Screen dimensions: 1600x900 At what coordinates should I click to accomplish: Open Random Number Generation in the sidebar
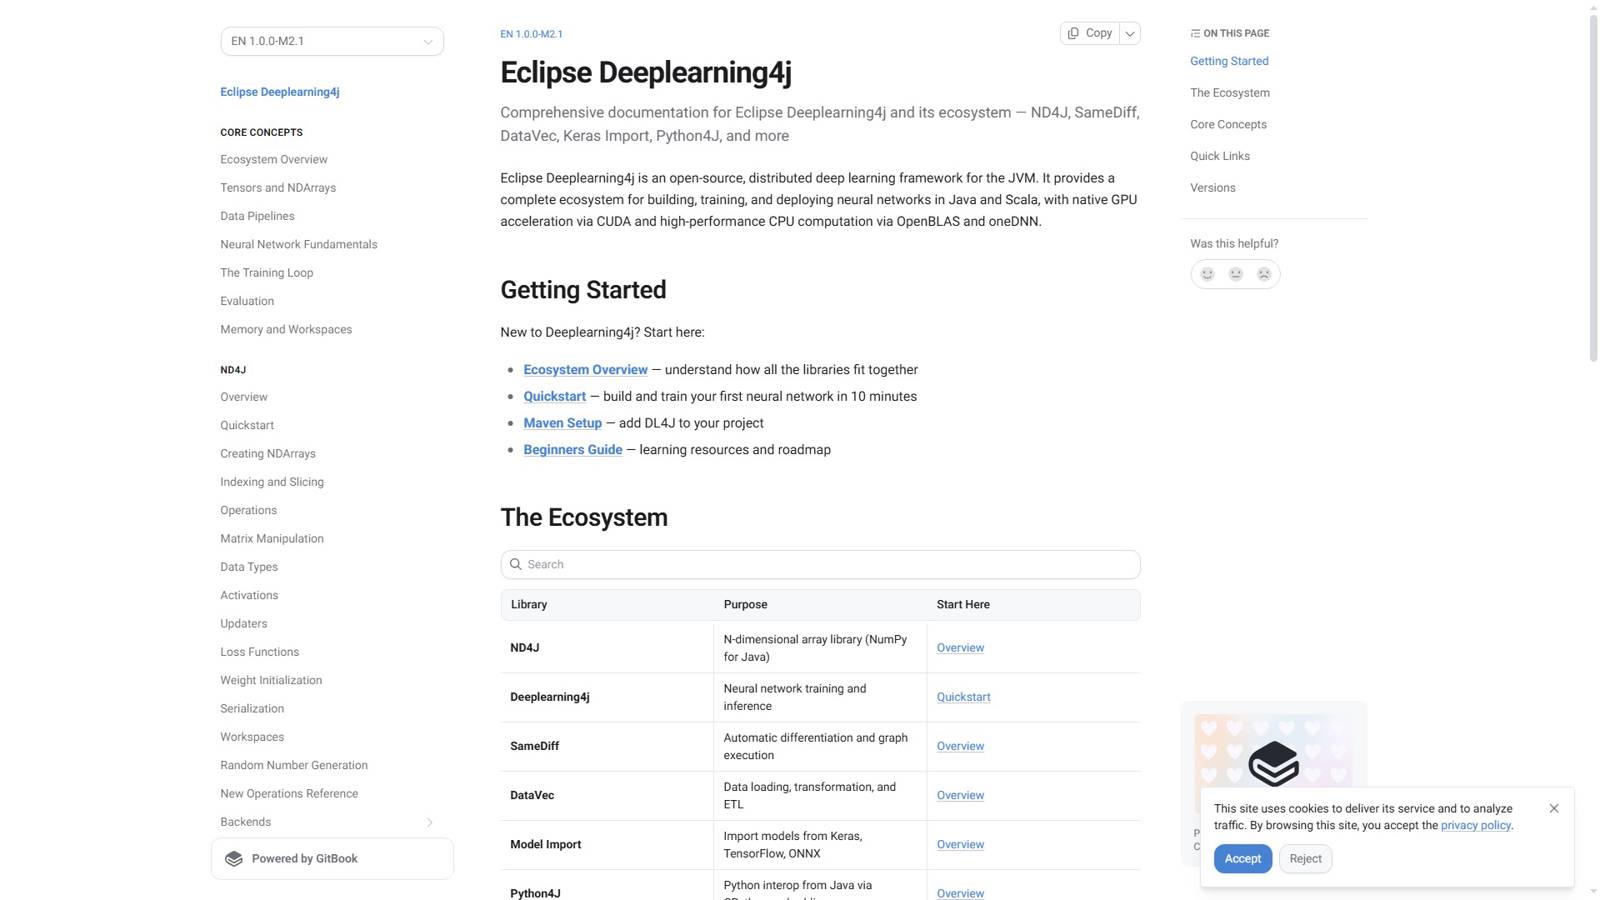[x=294, y=765]
